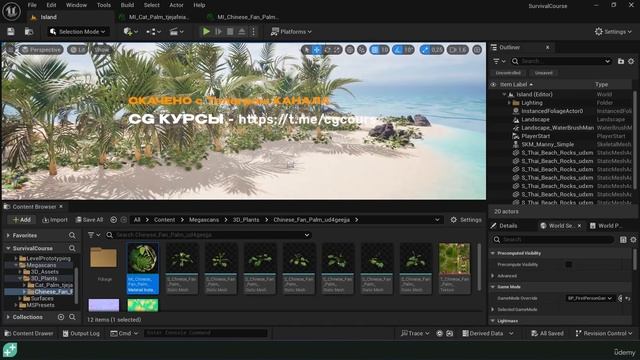640x360 pixels.
Task: Toggle grid snapping in the viewport
Action: pyautogui.click(x=375, y=50)
